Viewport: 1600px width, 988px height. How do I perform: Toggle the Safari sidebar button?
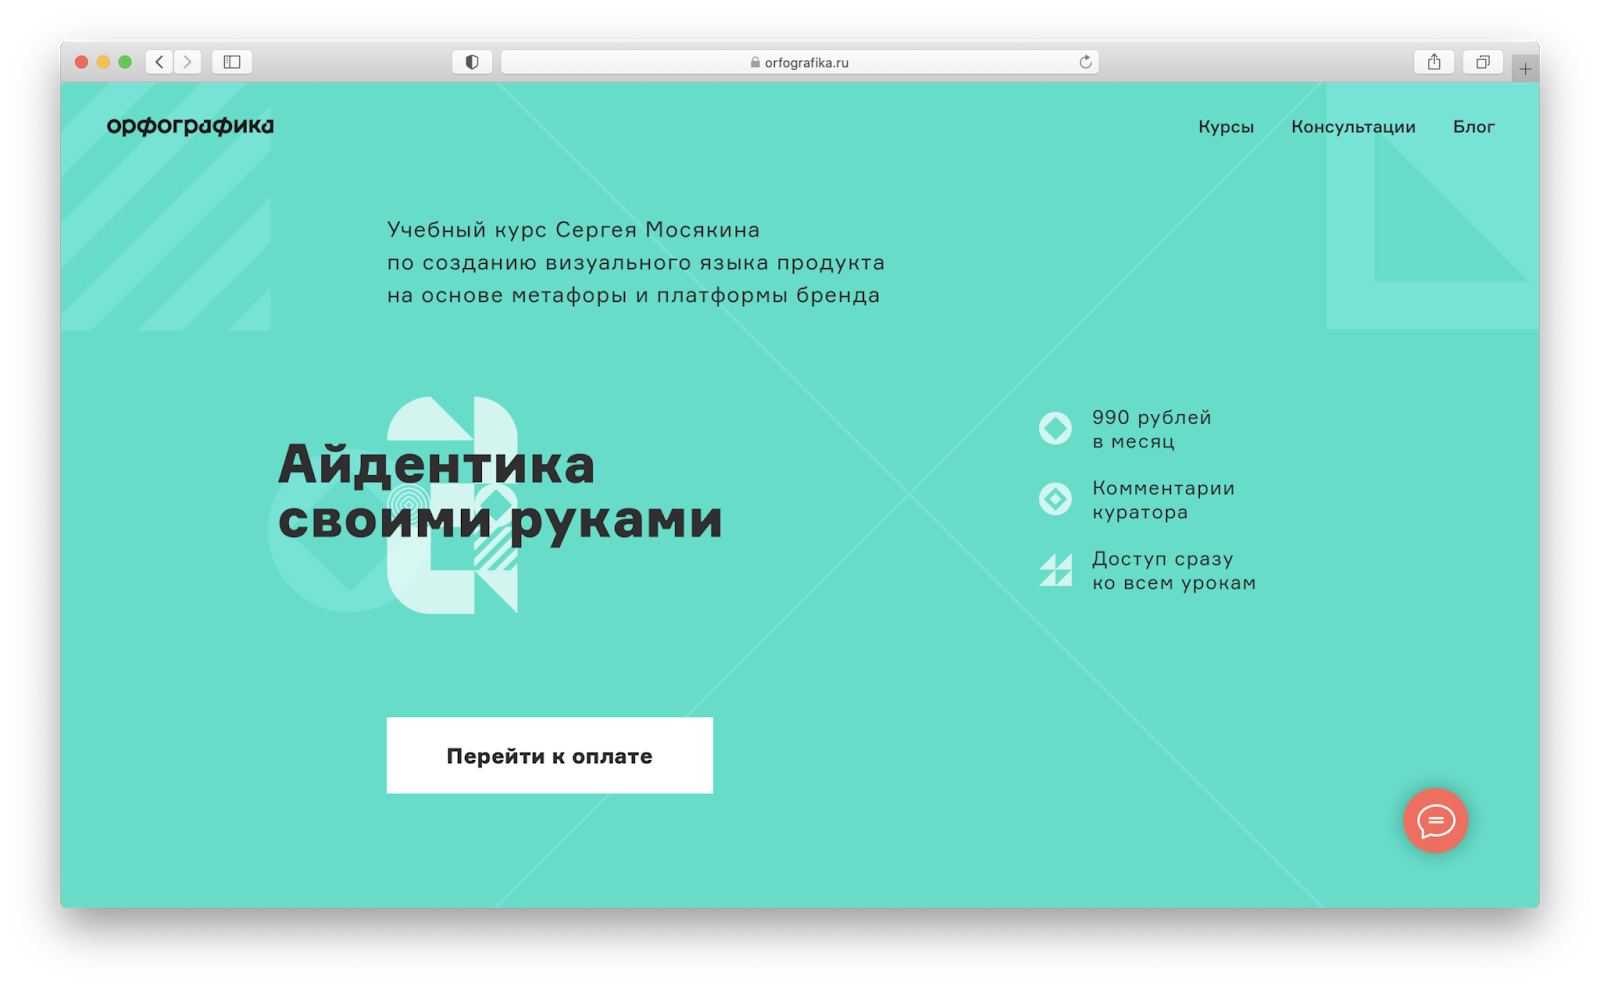(x=232, y=62)
